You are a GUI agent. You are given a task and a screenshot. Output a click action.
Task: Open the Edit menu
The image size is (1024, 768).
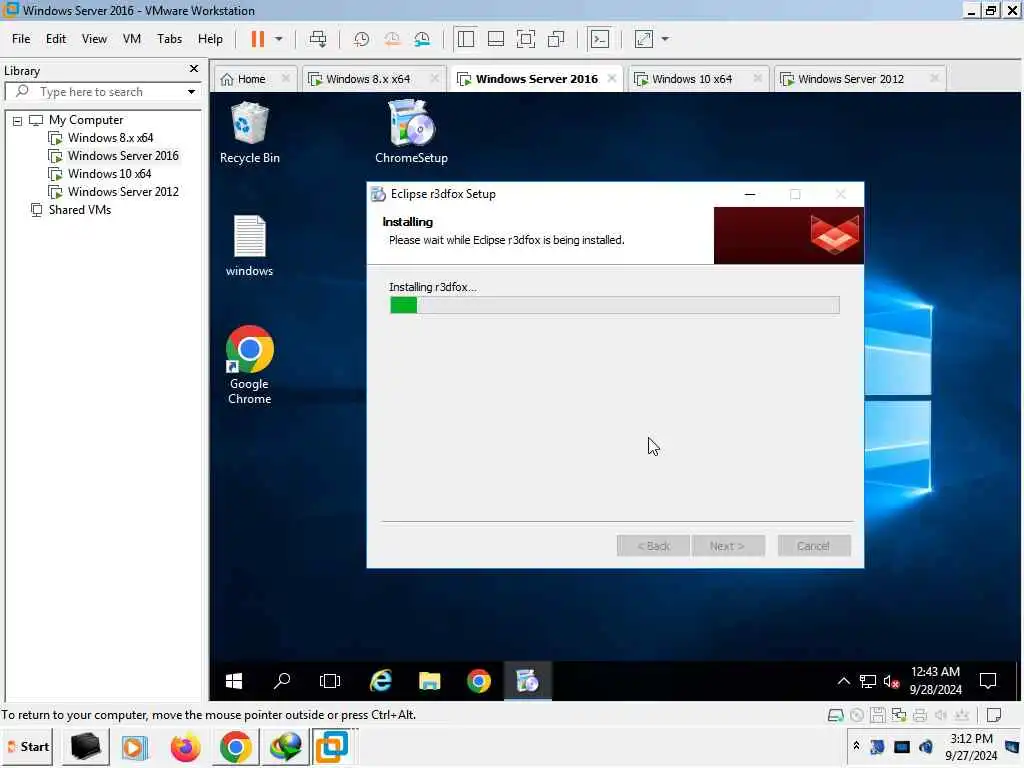(56, 39)
